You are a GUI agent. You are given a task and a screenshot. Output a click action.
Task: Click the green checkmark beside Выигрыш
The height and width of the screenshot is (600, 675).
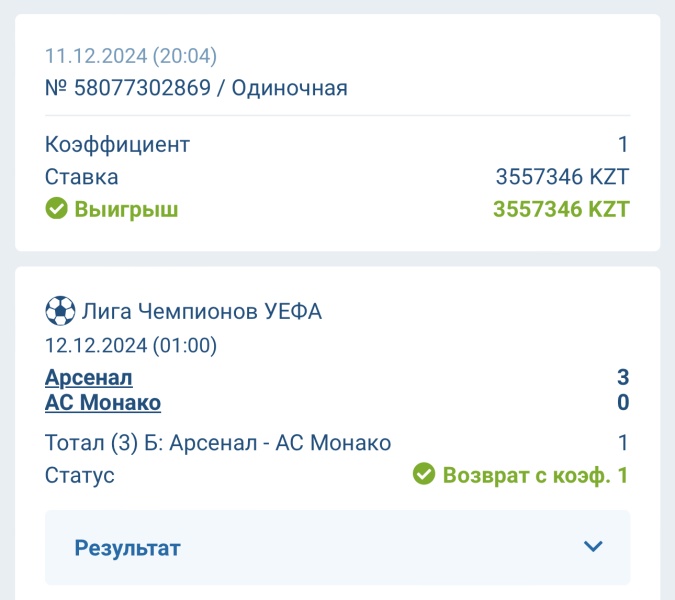[56, 208]
